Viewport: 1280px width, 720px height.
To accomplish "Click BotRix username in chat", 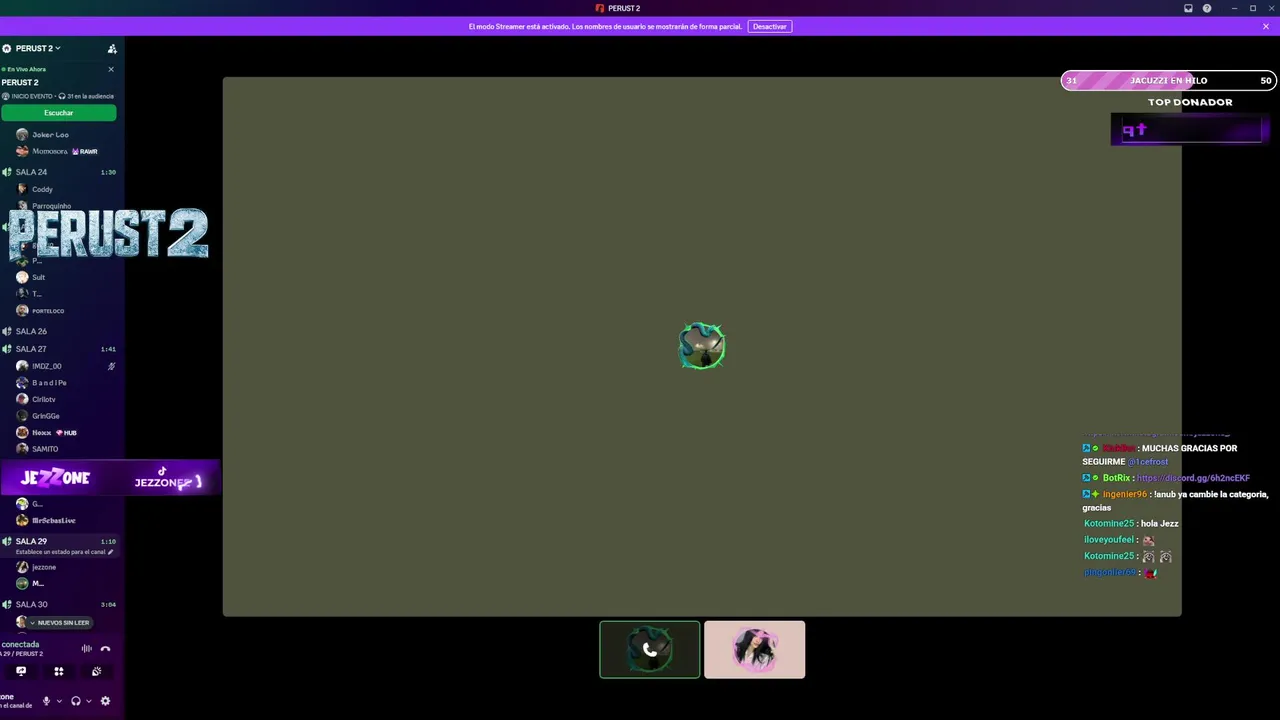I will [1116, 478].
